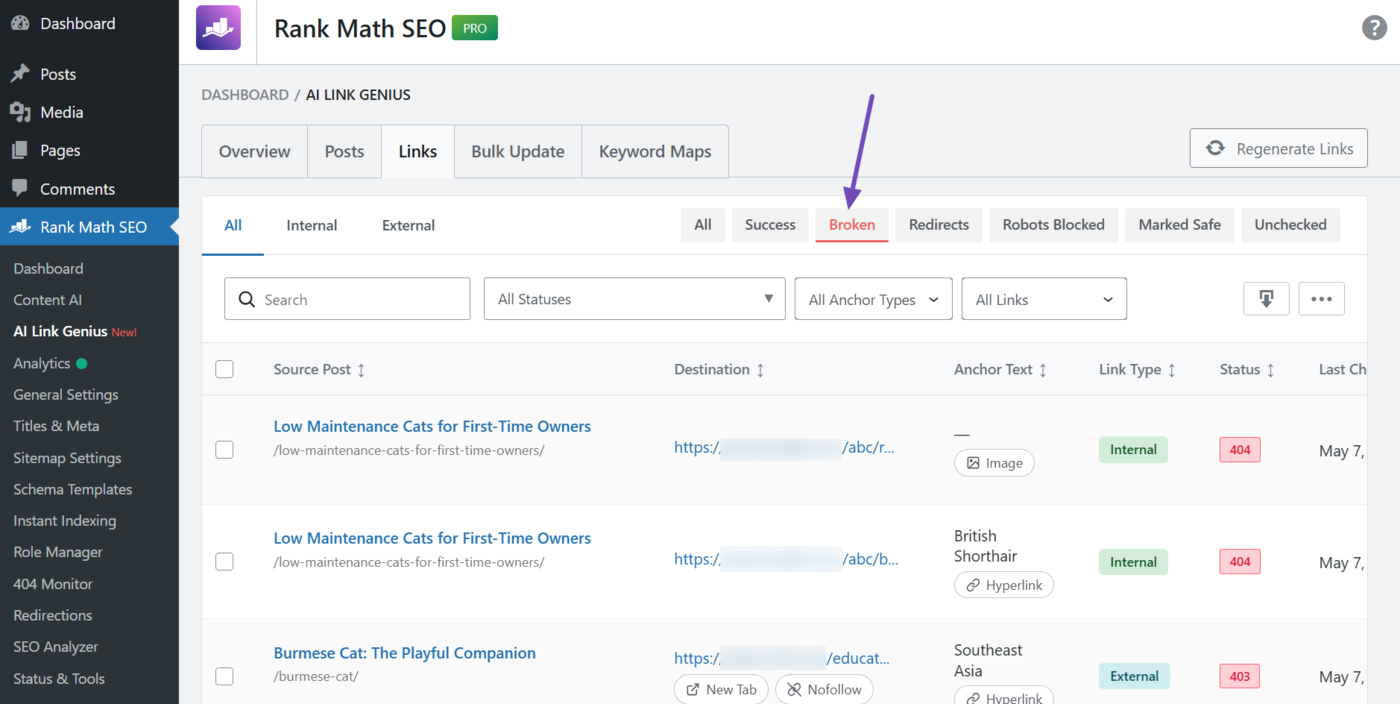Open the destination URL ending in /educat...
1400x704 pixels.
point(782,658)
